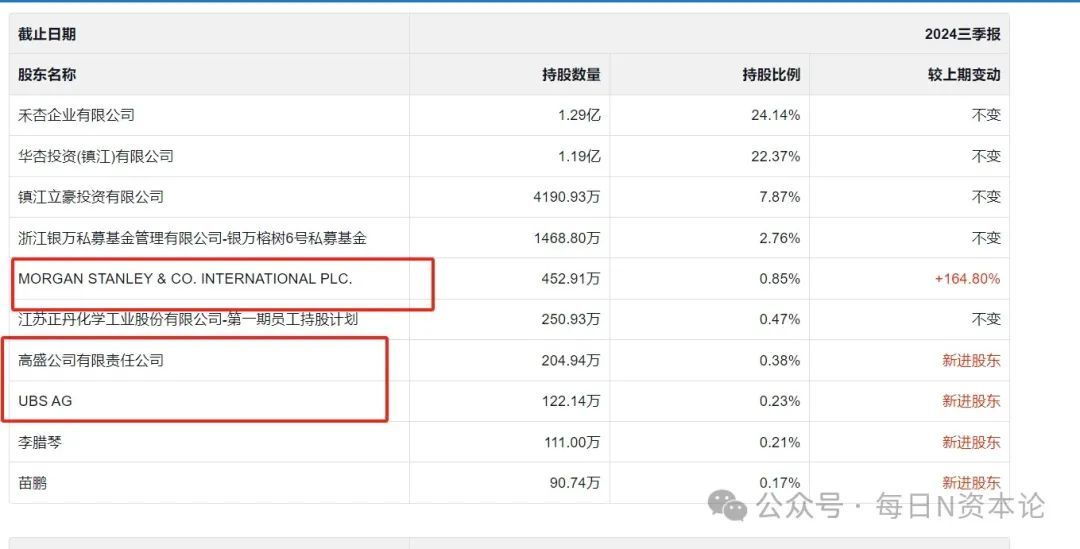Screen dimensions: 1080x549
Task: Open shareholder 苗鹏
Action: (32, 483)
